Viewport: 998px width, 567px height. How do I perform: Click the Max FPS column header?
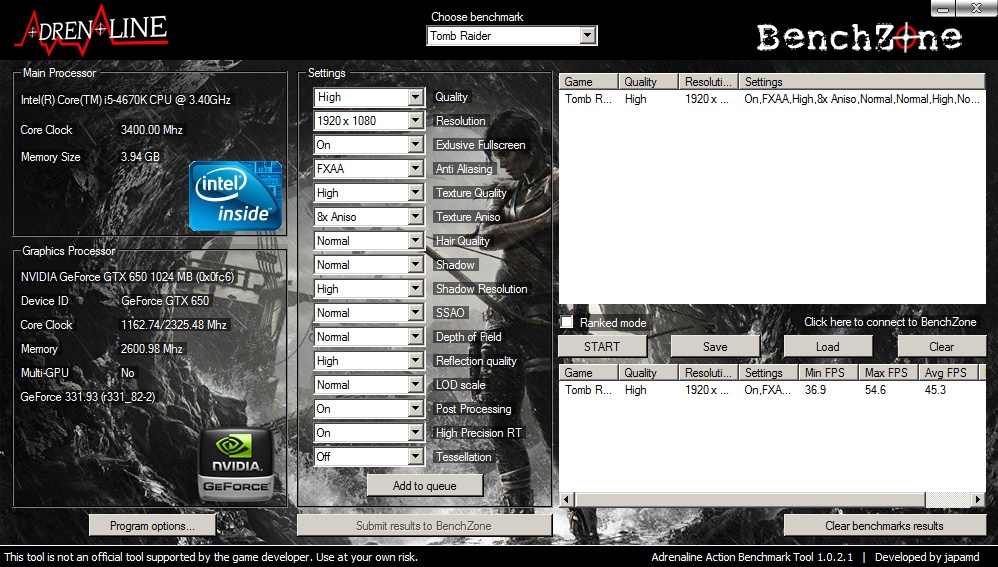(x=888, y=373)
